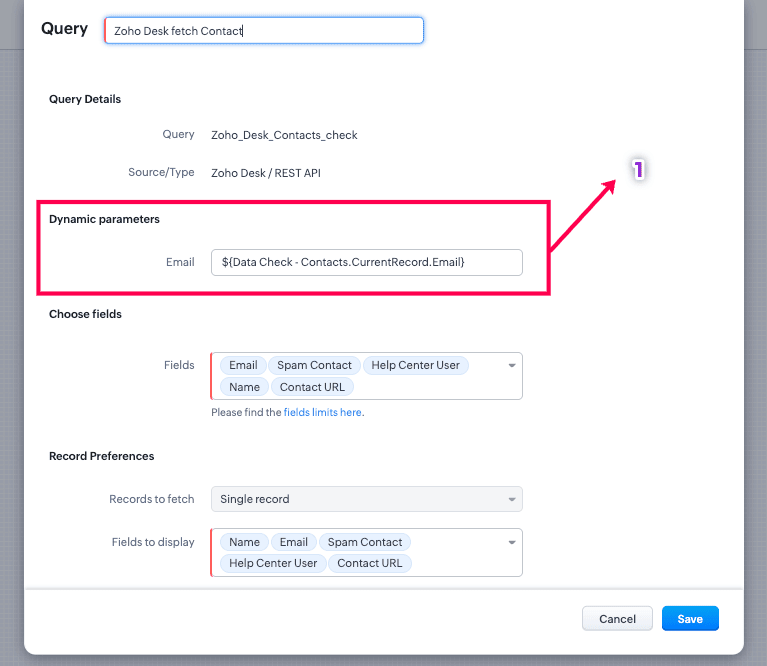Select Contact URL tag in Fields to display
Viewport: 767px width, 666px height.
tap(370, 563)
